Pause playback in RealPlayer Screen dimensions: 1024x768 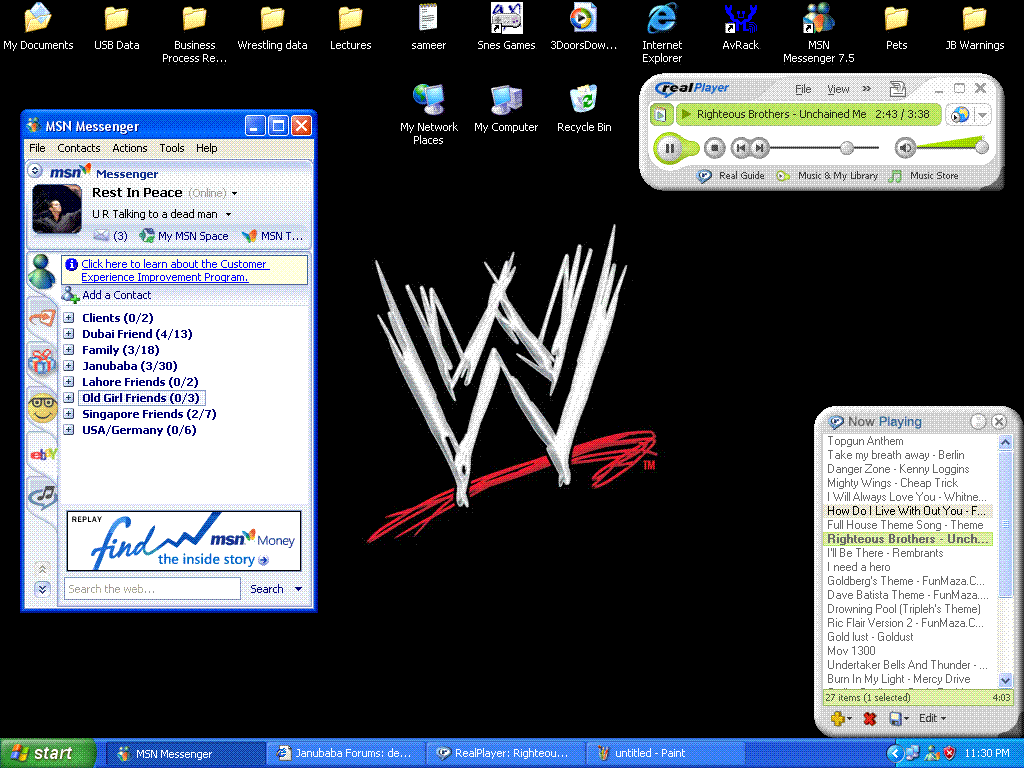pyautogui.click(x=670, y=148)
